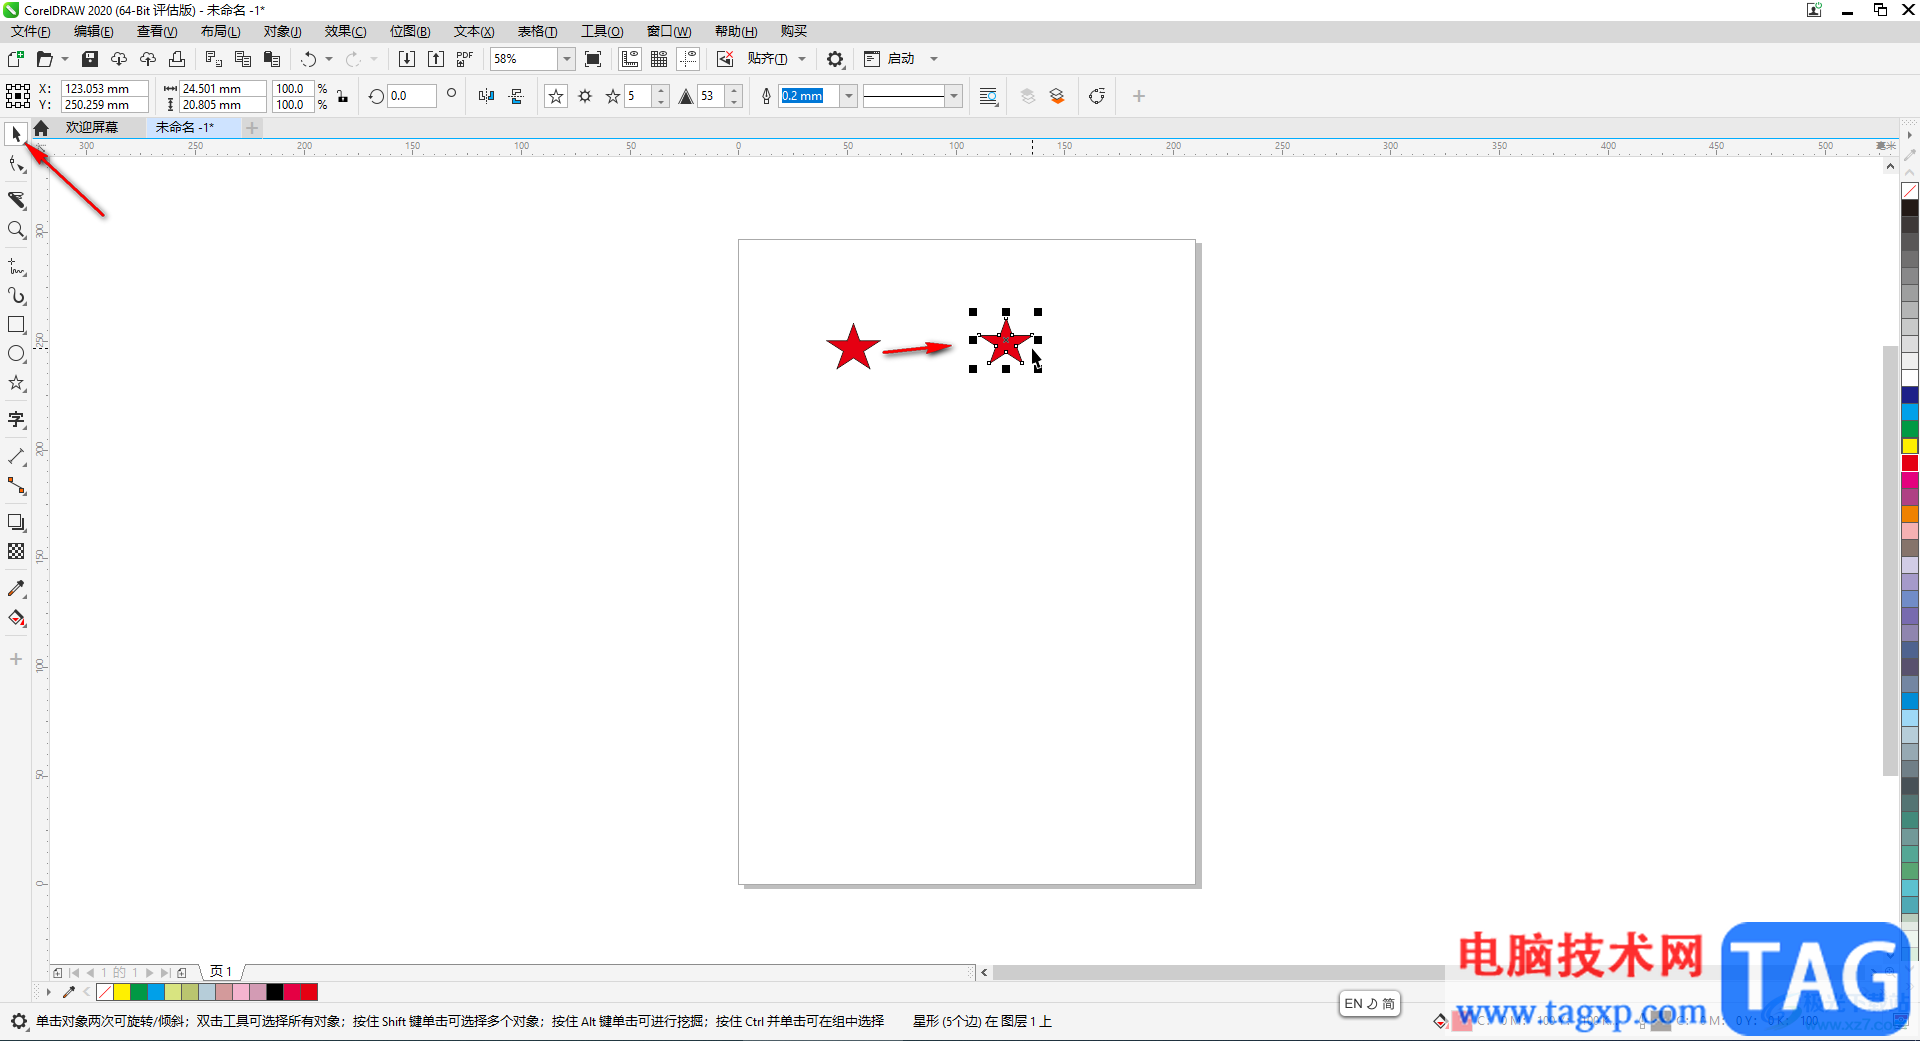This screenshot has height=1041, width=1920.
Task: Select the Parallel Dimension tool
Action: pyautogui.click(x=16, y=457)
